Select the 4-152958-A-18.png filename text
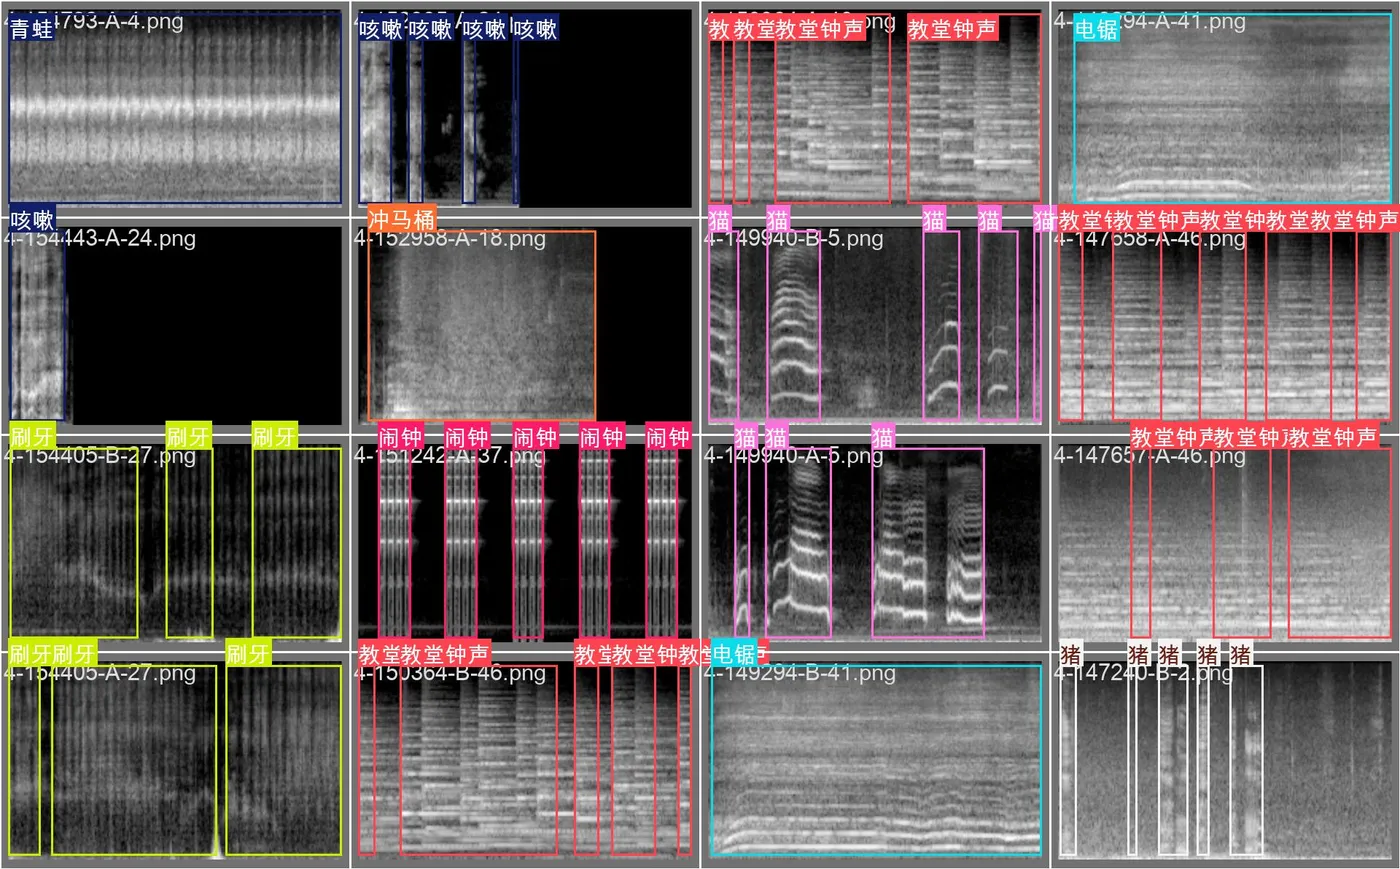The width and height of the screenshot is (1400, 869). [450, 239]
